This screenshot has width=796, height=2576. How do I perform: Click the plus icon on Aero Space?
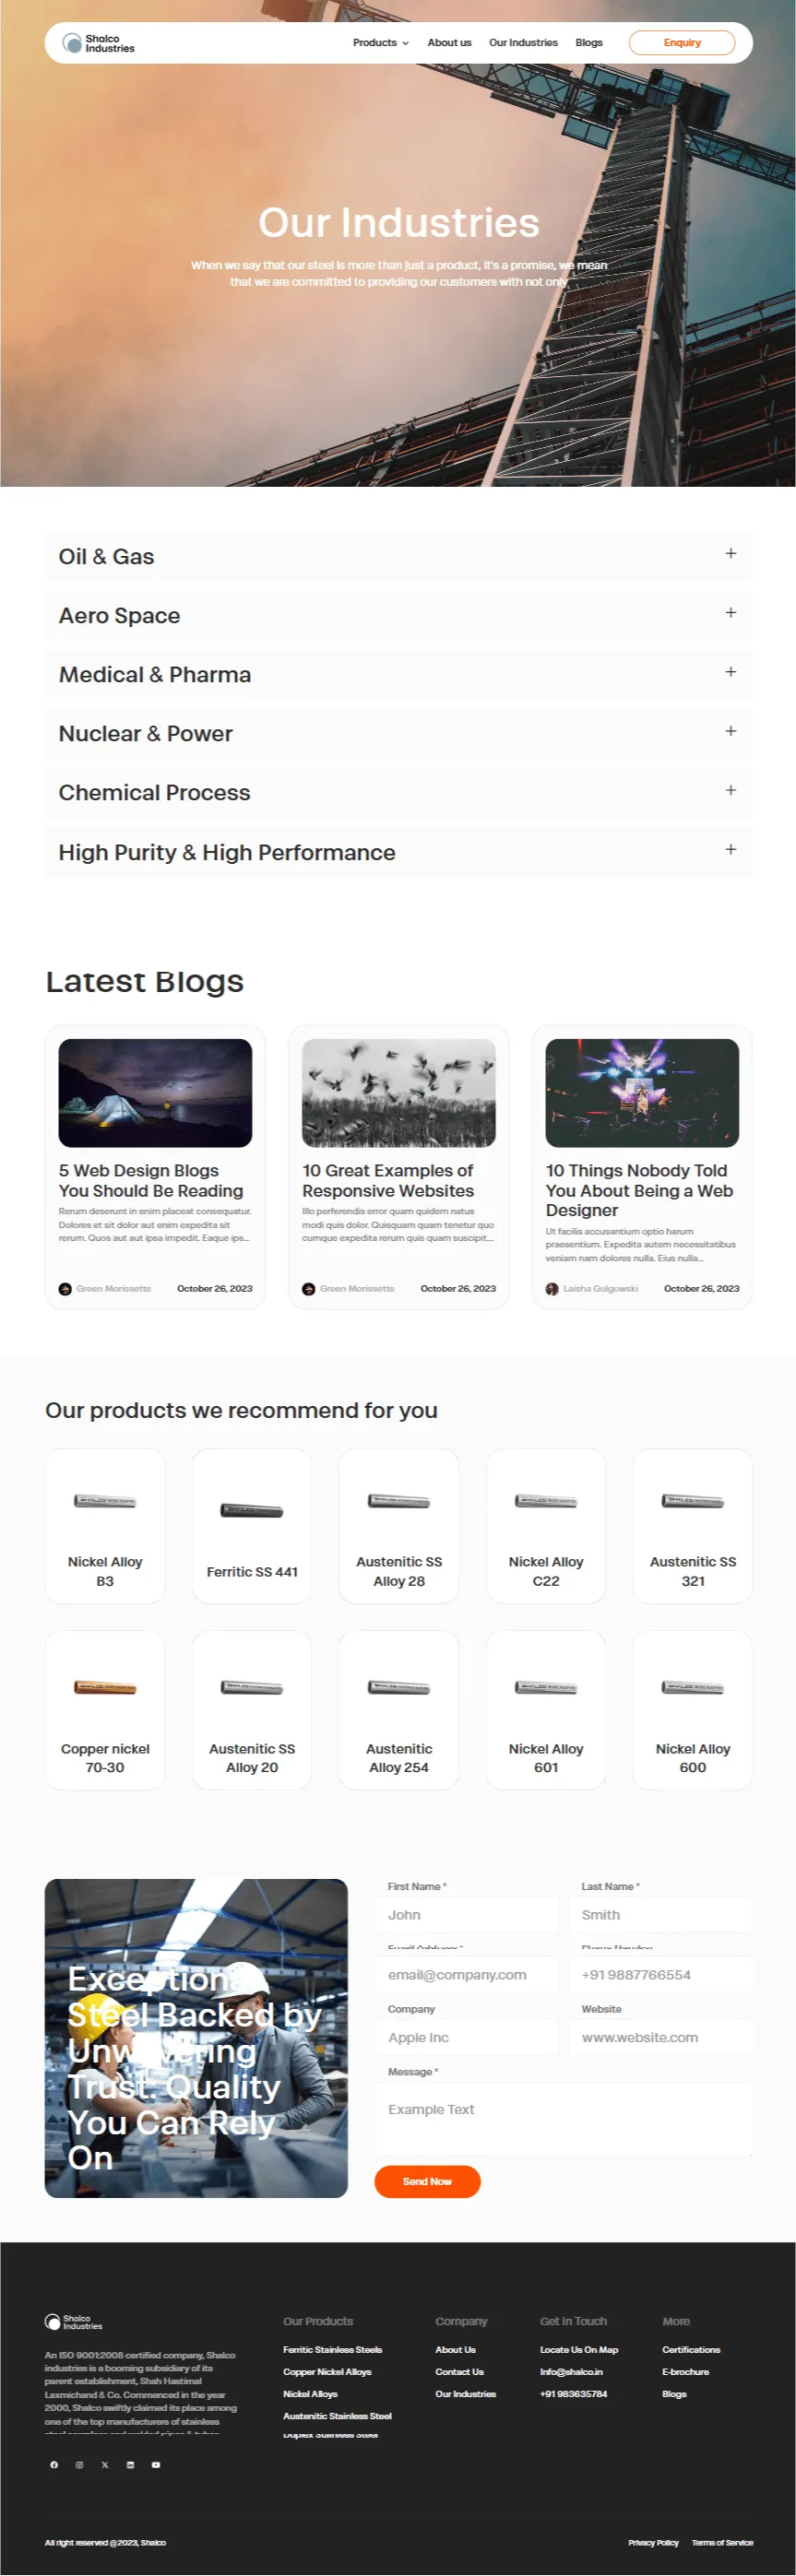click(731, 613)
